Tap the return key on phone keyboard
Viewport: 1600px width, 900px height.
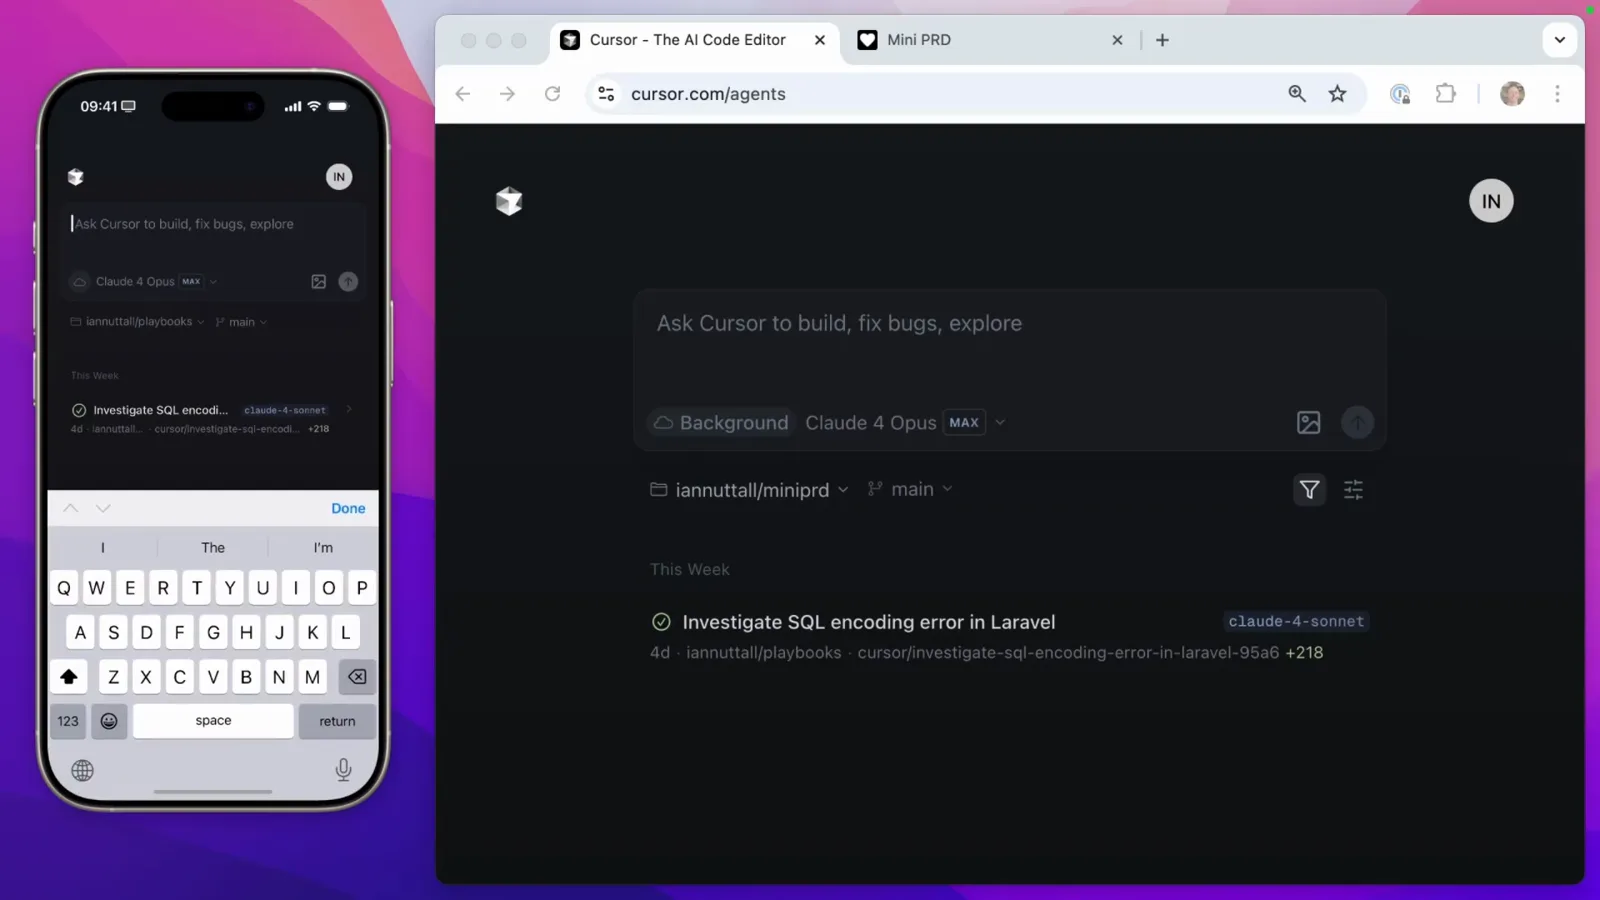pyautogui.click(x=337, y=721)
